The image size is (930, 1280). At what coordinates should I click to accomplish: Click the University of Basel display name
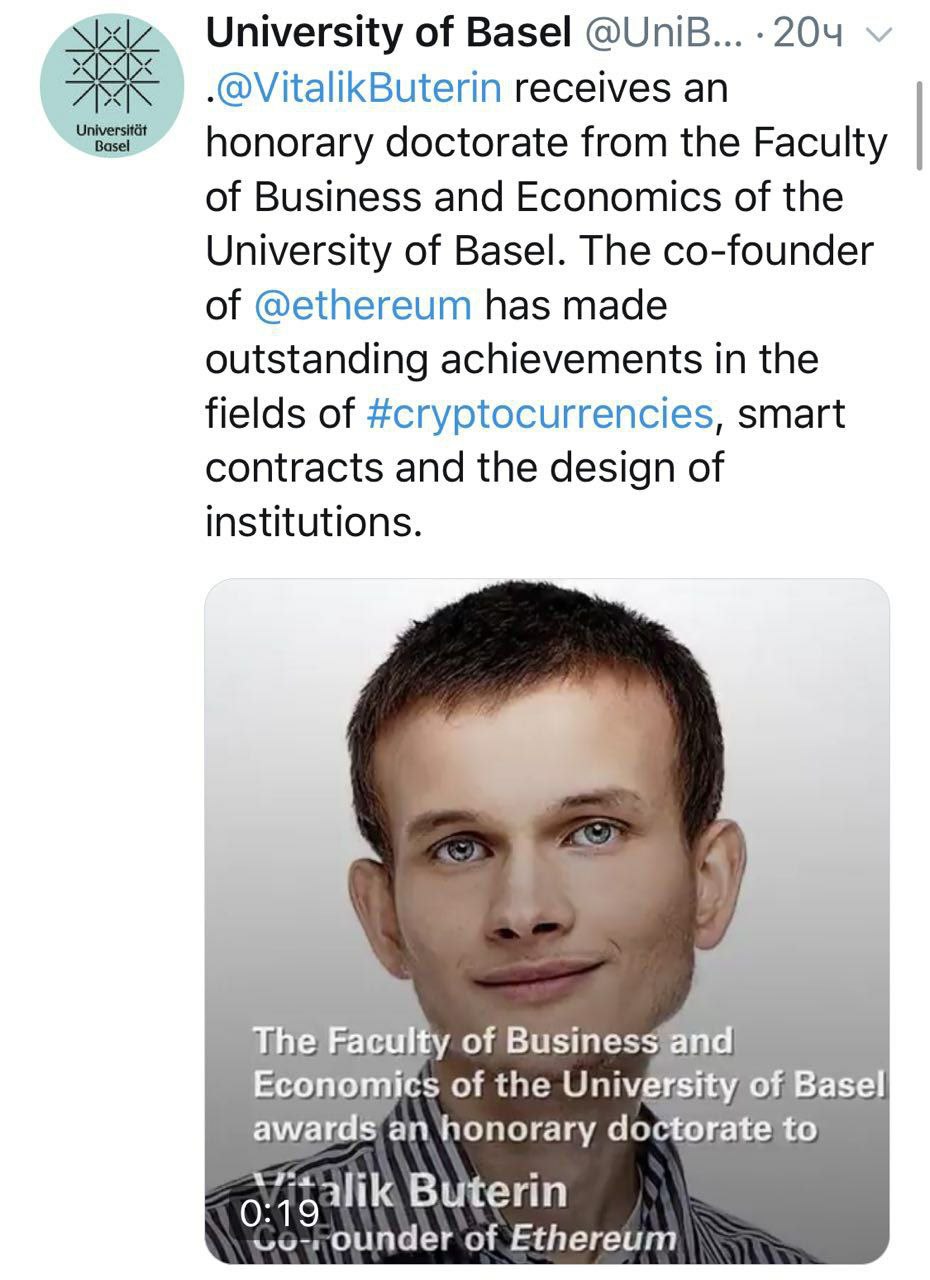[x=388, y=34]
